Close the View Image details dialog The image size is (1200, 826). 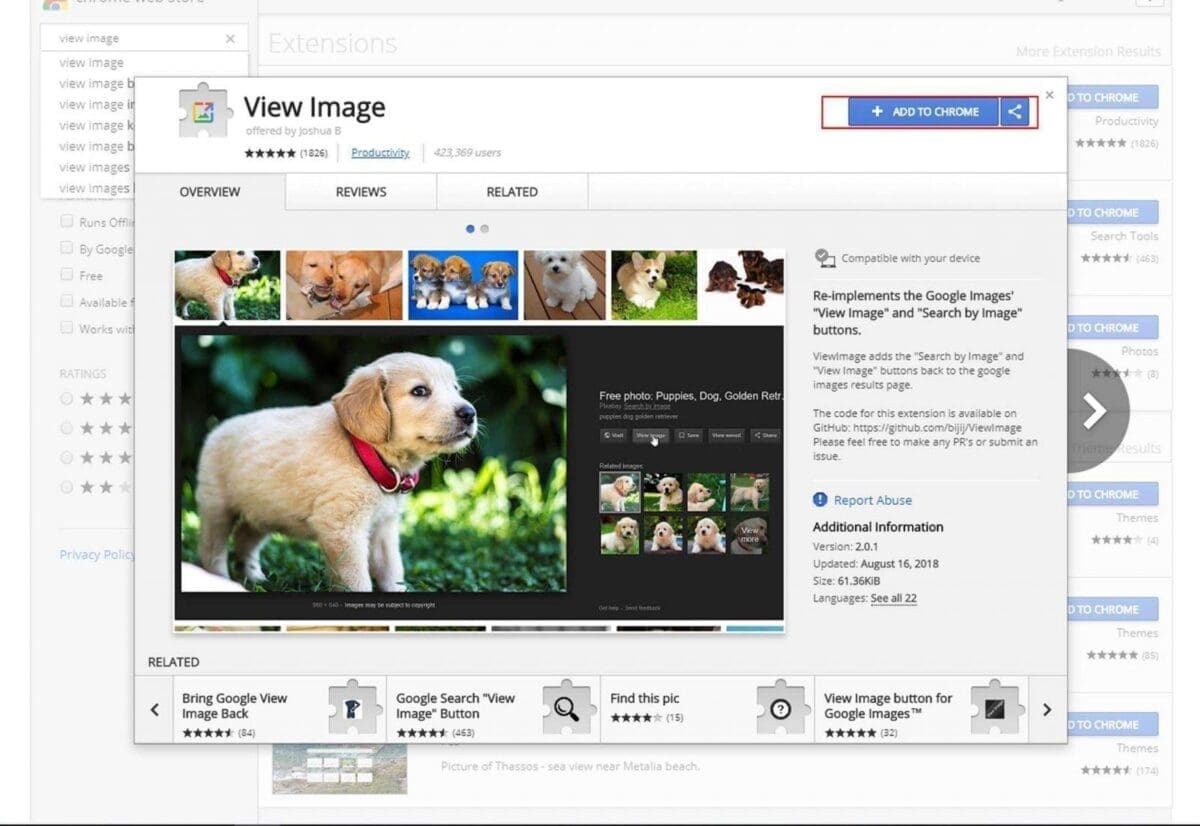[1049, 95]
